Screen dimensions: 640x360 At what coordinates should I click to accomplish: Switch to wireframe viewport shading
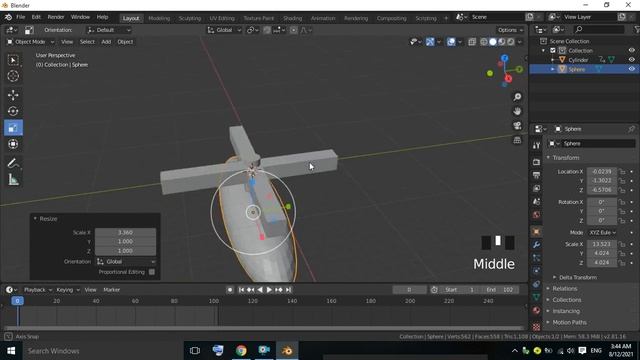(484, 42)
